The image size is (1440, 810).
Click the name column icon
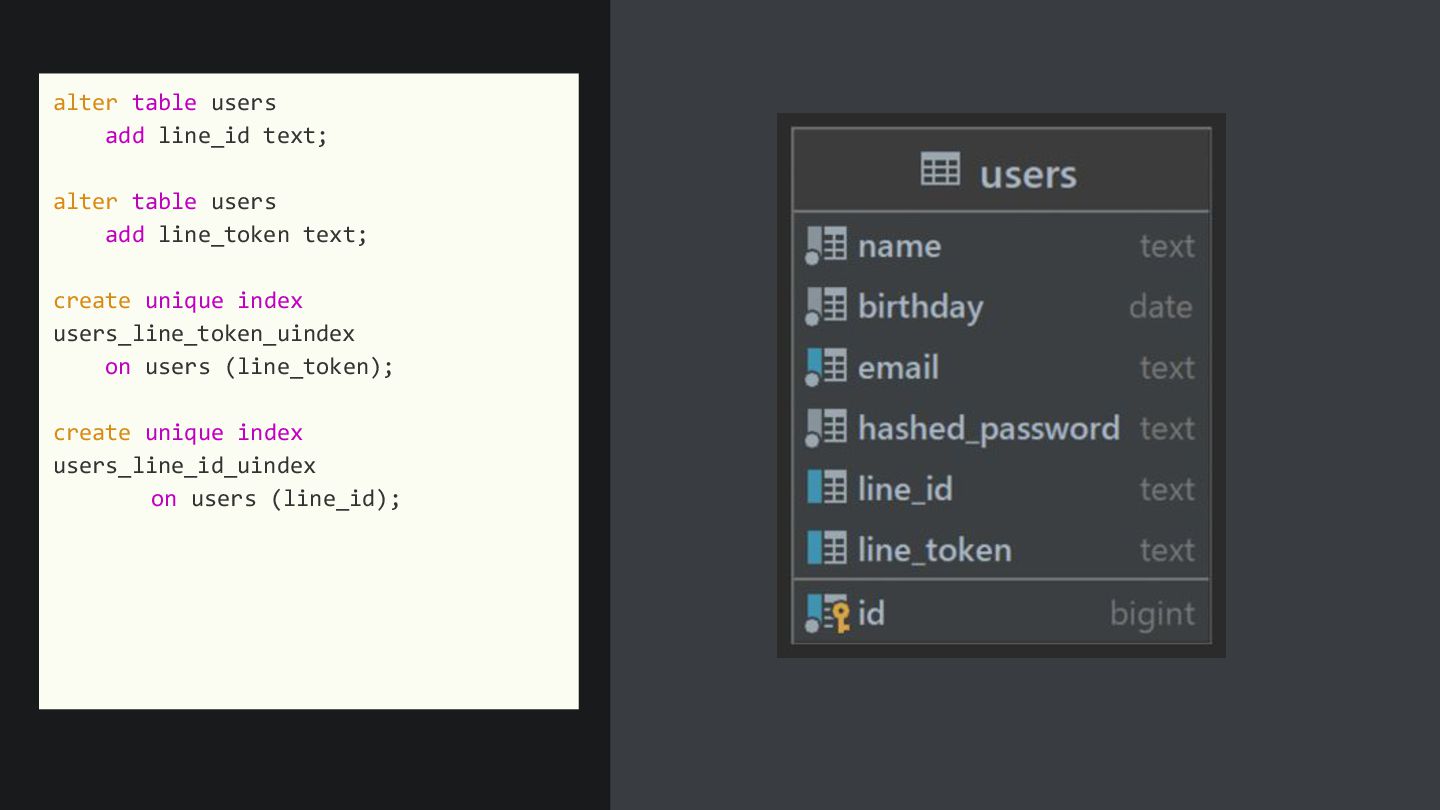click(827, 246)
